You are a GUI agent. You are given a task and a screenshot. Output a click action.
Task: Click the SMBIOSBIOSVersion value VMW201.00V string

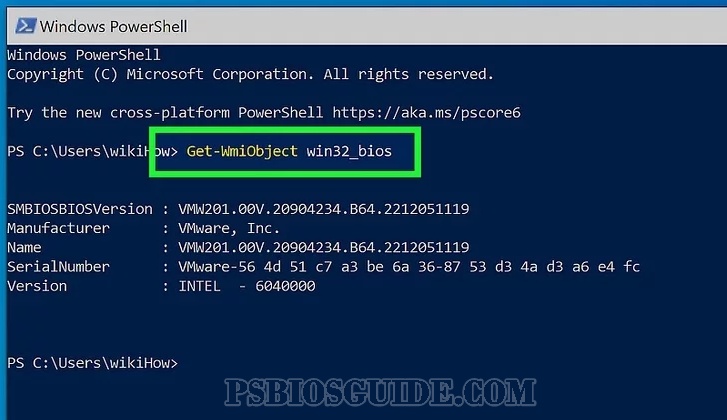click(324, 209)
